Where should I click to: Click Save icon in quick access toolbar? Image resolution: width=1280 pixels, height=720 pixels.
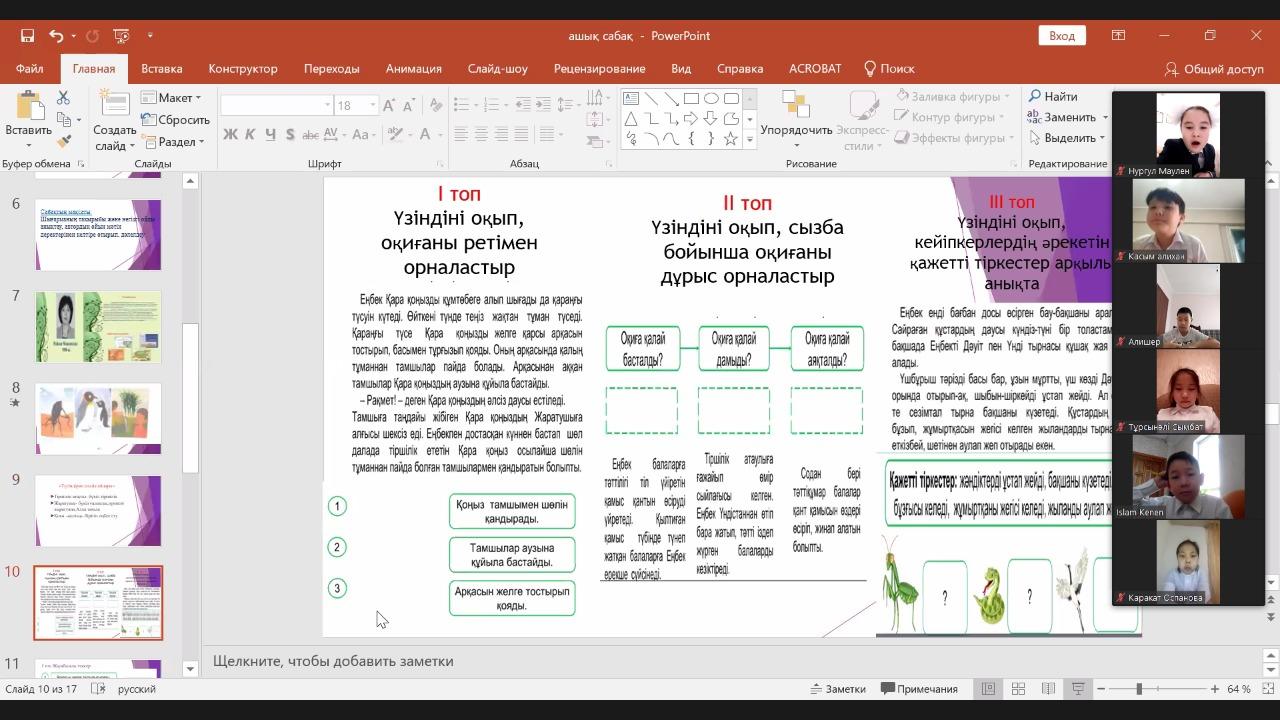pyautogui.click(x=27, y=36)
